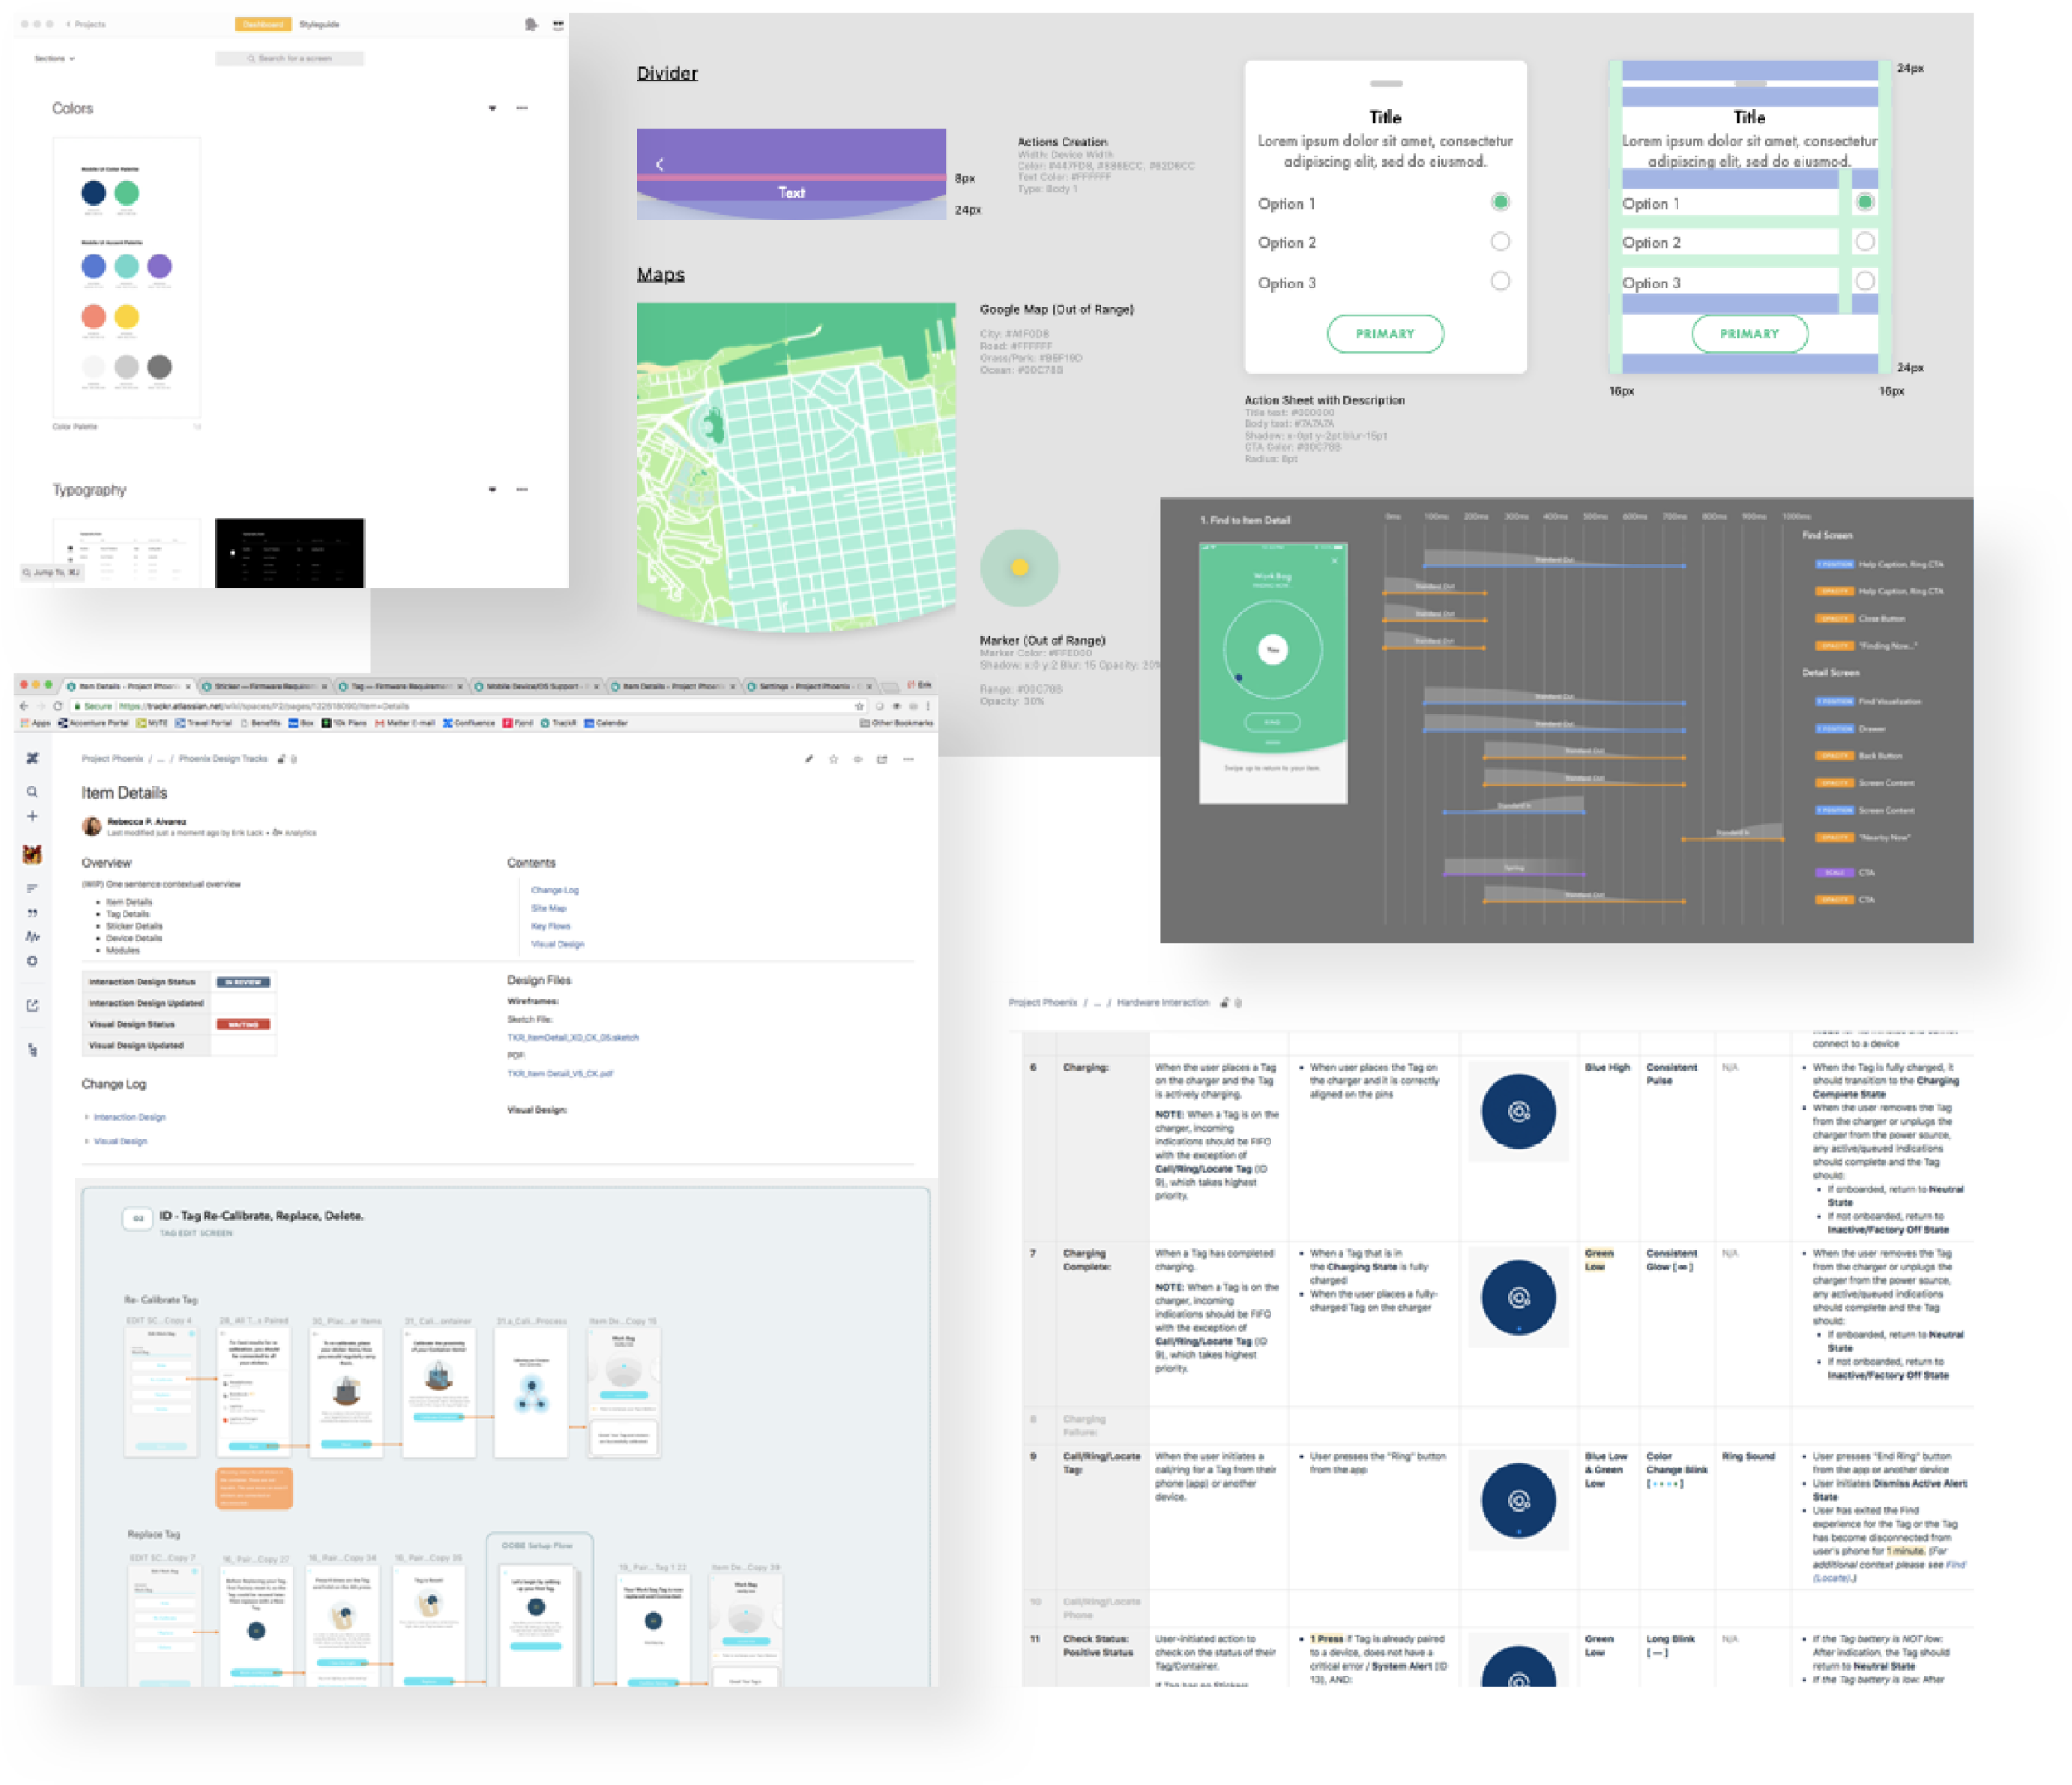
Task: Click the Search for a screen field
Action: click(x=290, y=59)
